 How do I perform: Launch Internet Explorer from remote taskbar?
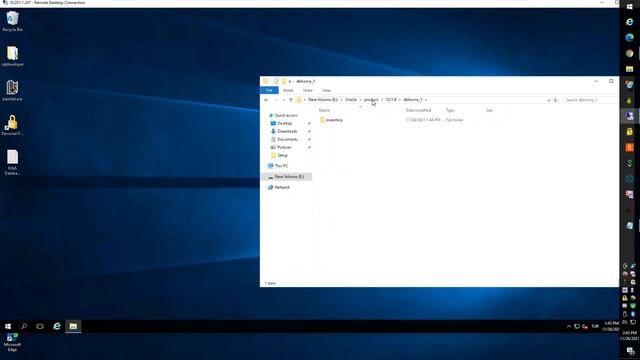coord(56,326)
